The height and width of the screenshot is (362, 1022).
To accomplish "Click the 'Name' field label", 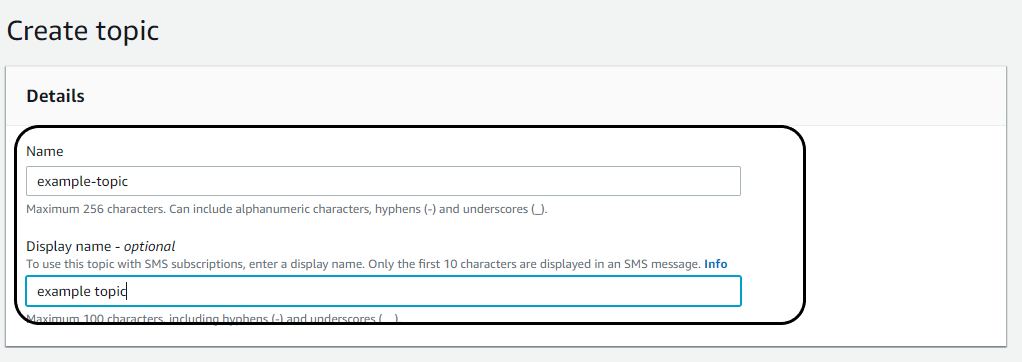I will tap(45, 151).
